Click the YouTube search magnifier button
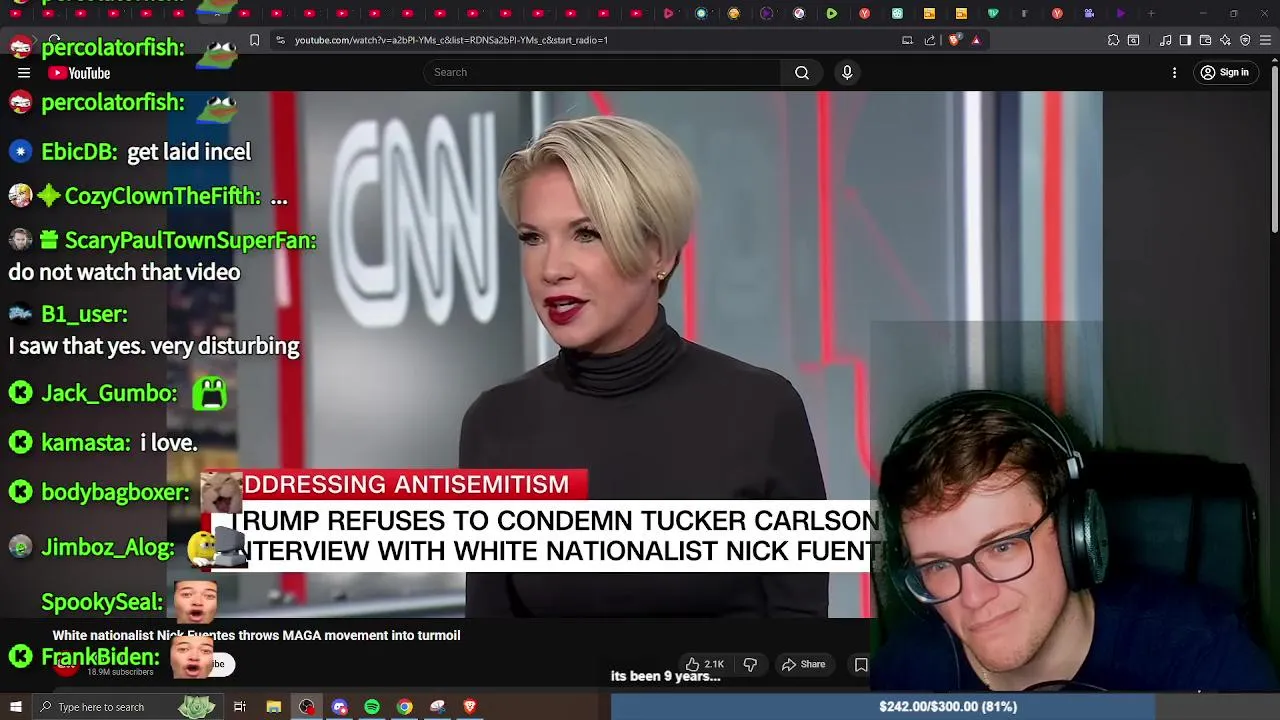The height and width of the screenshot is (720, 1280). (802, 72)
